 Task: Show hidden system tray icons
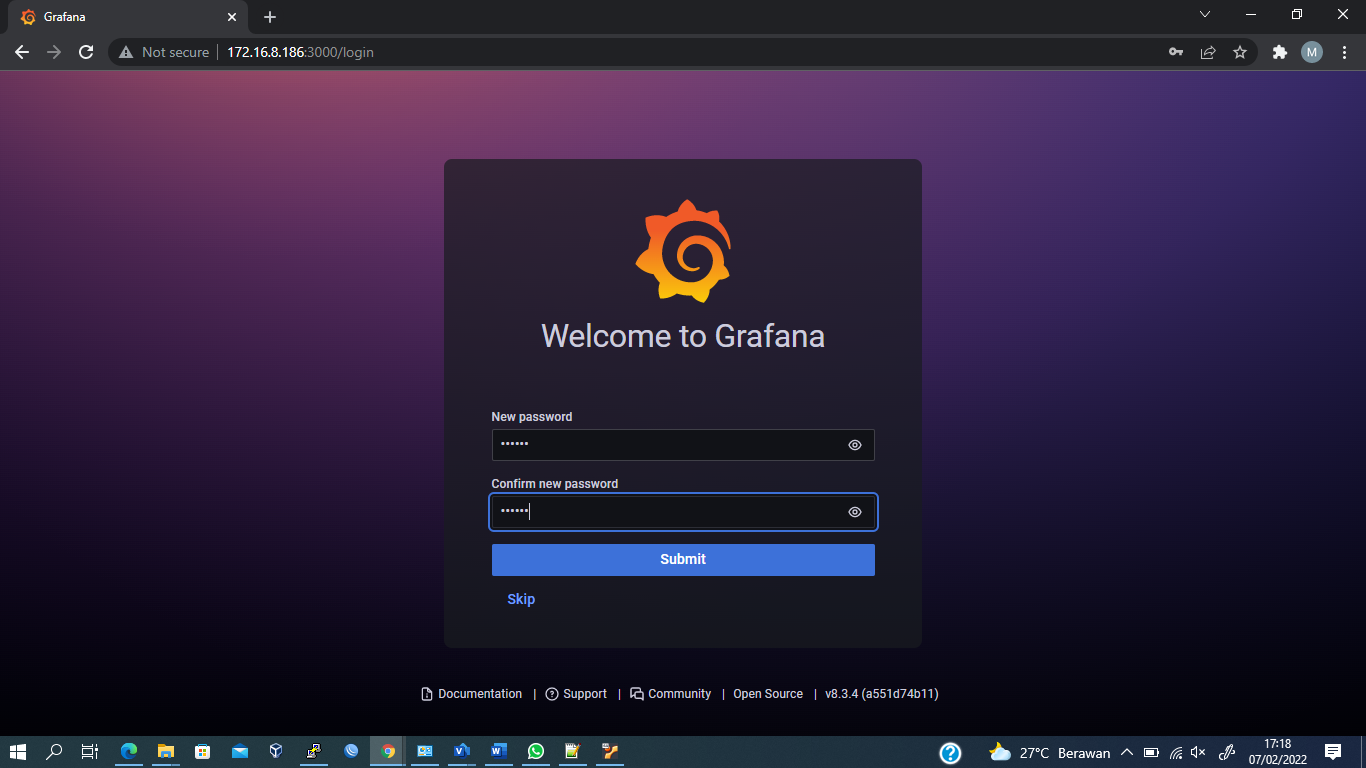[x=1127, y=752]
